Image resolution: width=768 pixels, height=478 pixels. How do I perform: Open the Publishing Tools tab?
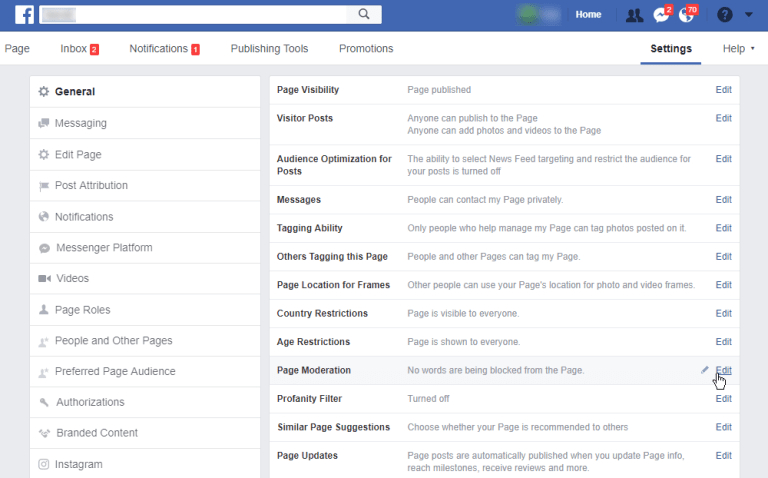pos(269,48)
